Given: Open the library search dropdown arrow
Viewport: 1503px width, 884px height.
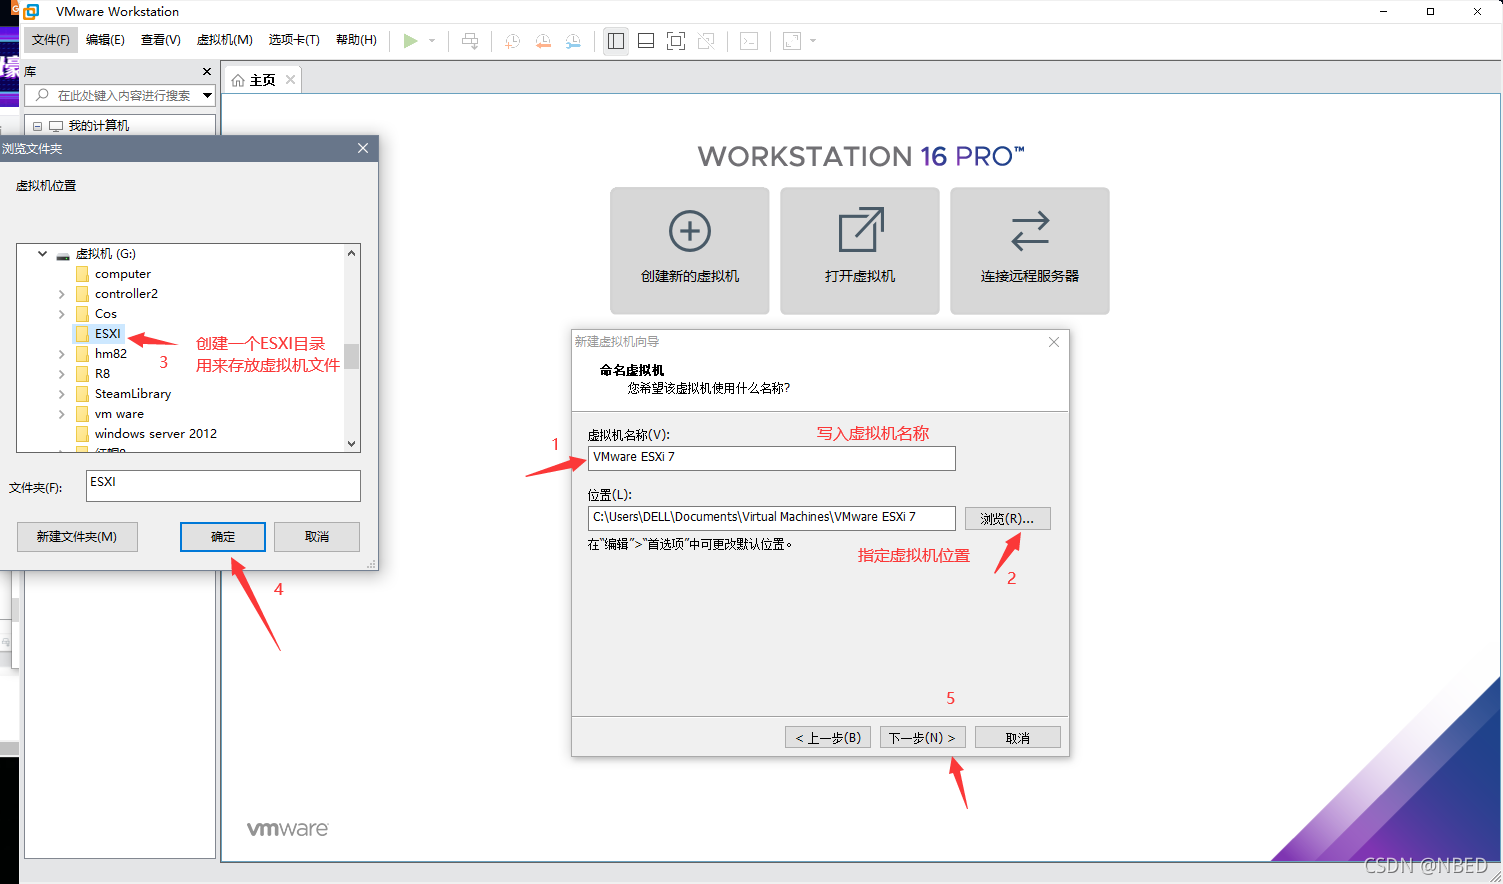Looking at the screenshot, I should tap(208, 96).
